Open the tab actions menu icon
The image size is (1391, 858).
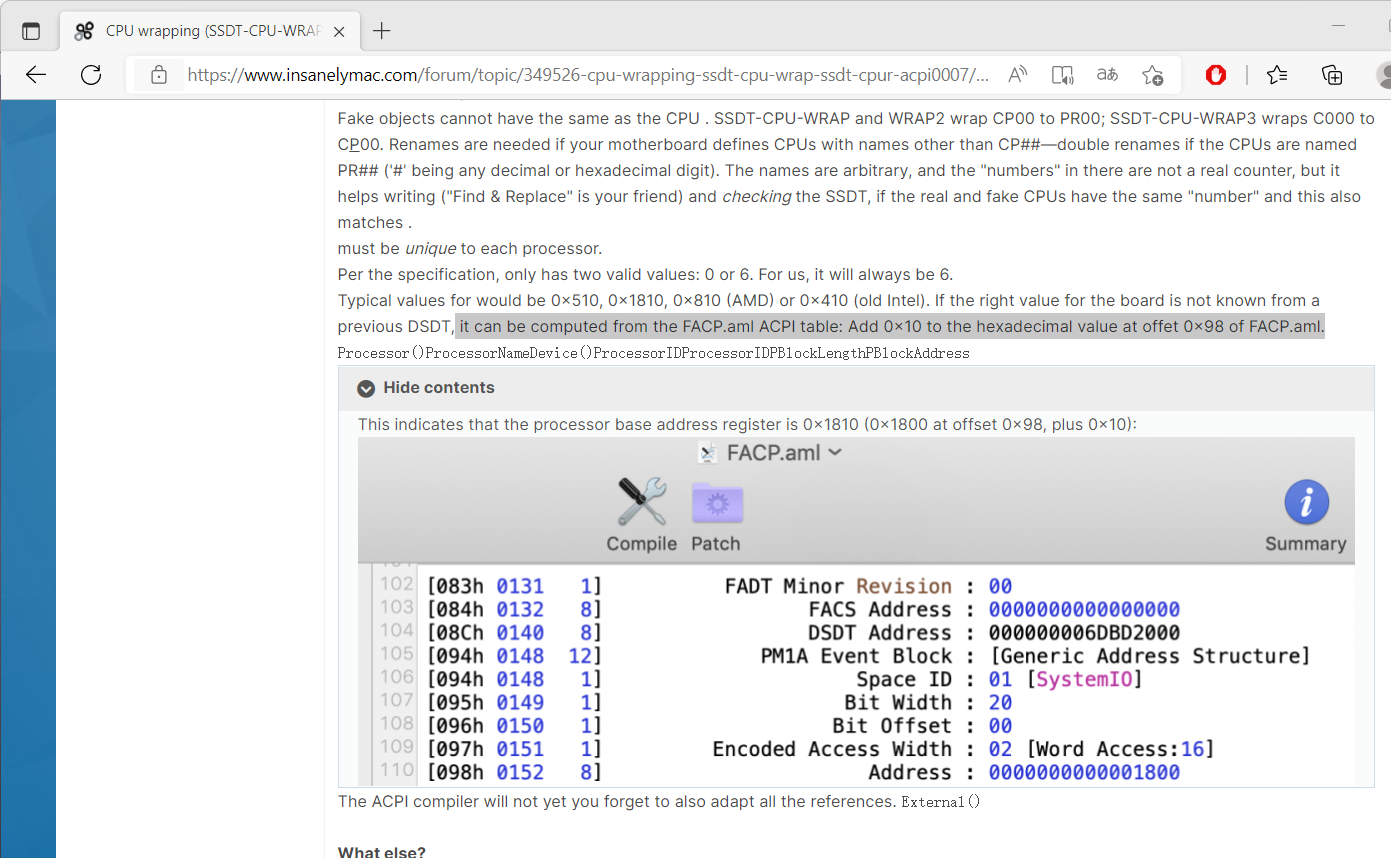point(31,31)
